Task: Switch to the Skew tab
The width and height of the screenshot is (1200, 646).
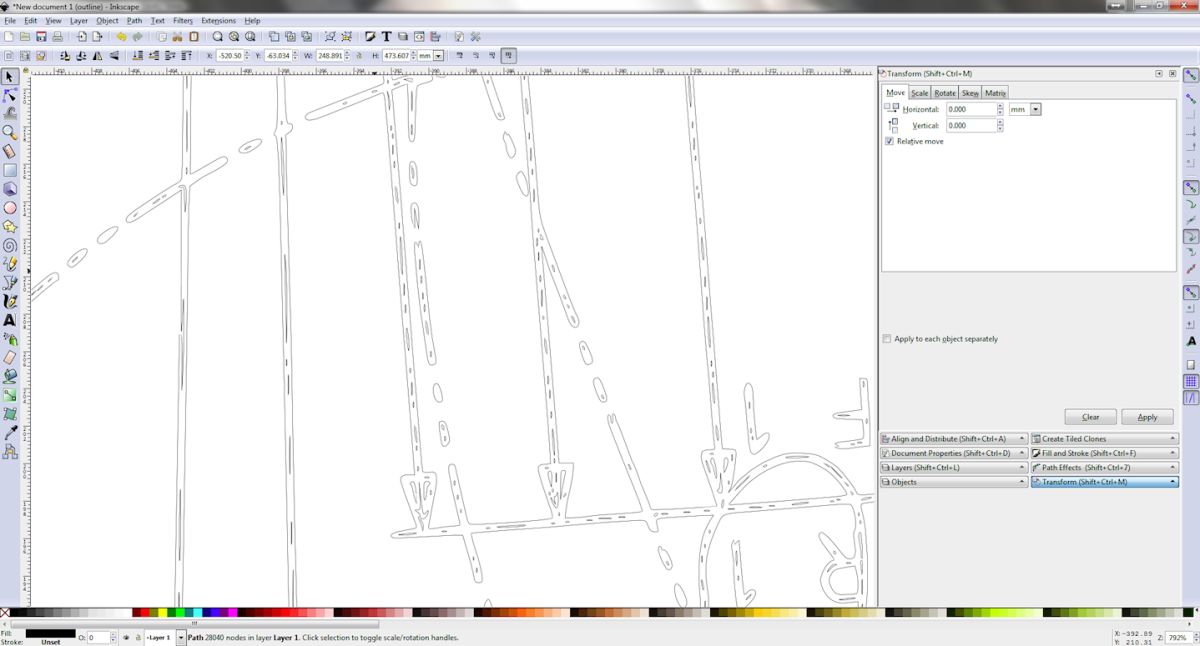Action: click(x=970, y=93)
